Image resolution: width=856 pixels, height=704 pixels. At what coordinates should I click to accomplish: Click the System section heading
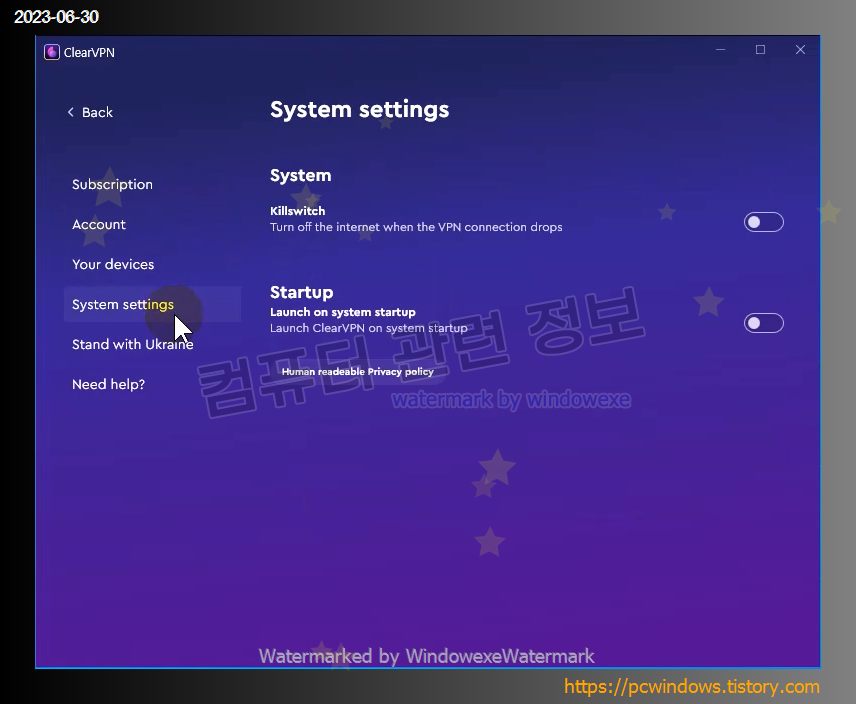tap(300, 175)
